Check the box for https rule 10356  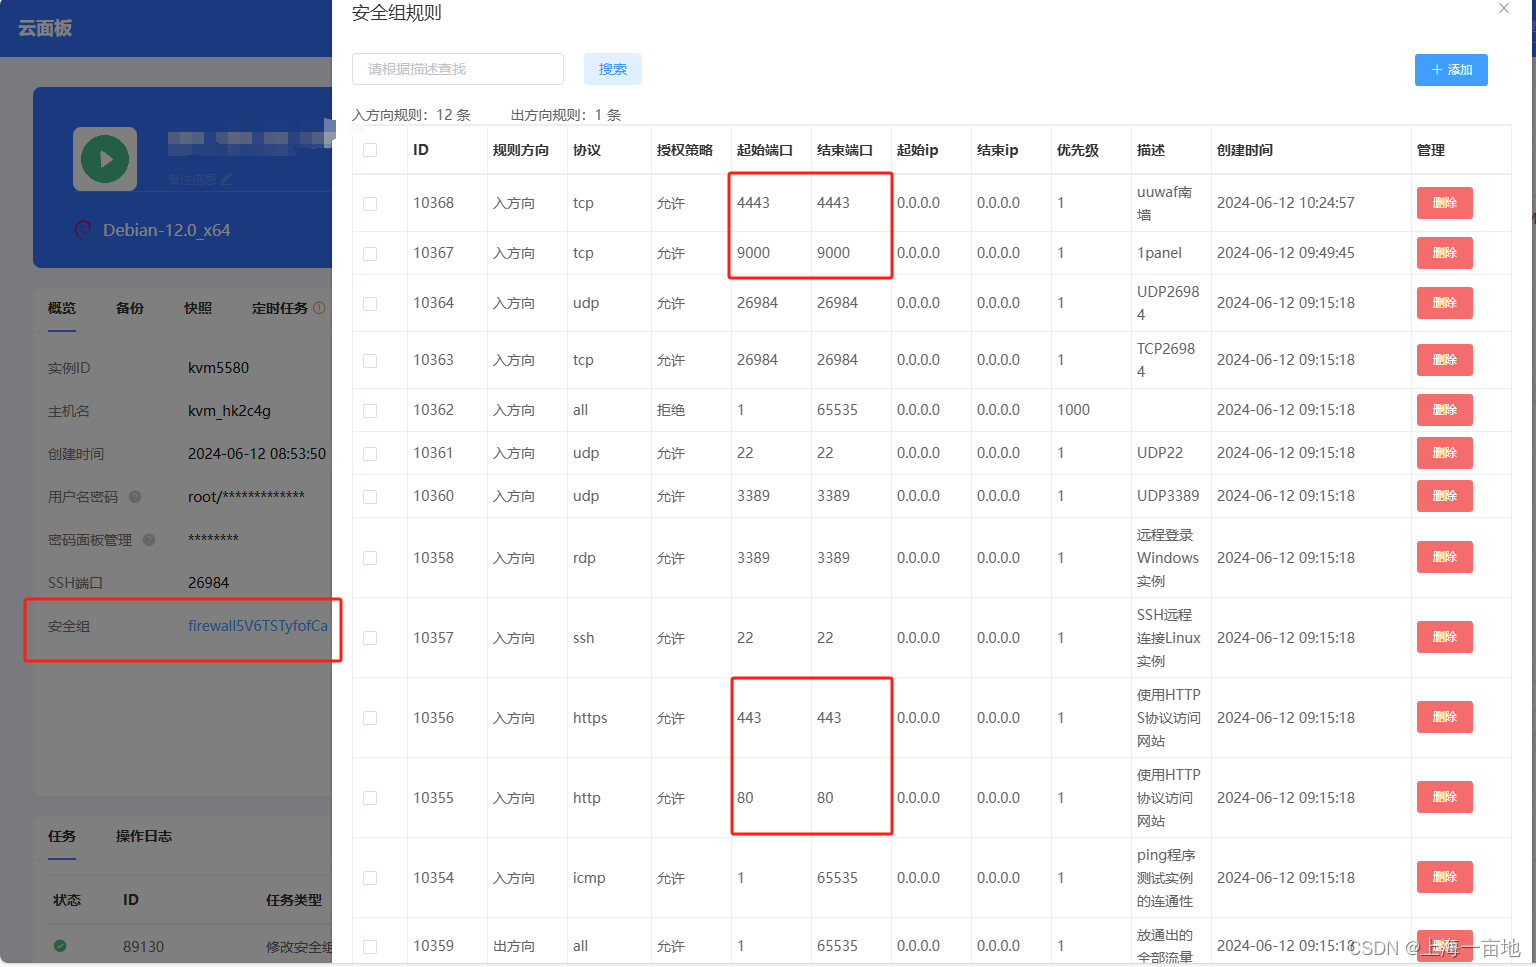(x=370, y=718)
